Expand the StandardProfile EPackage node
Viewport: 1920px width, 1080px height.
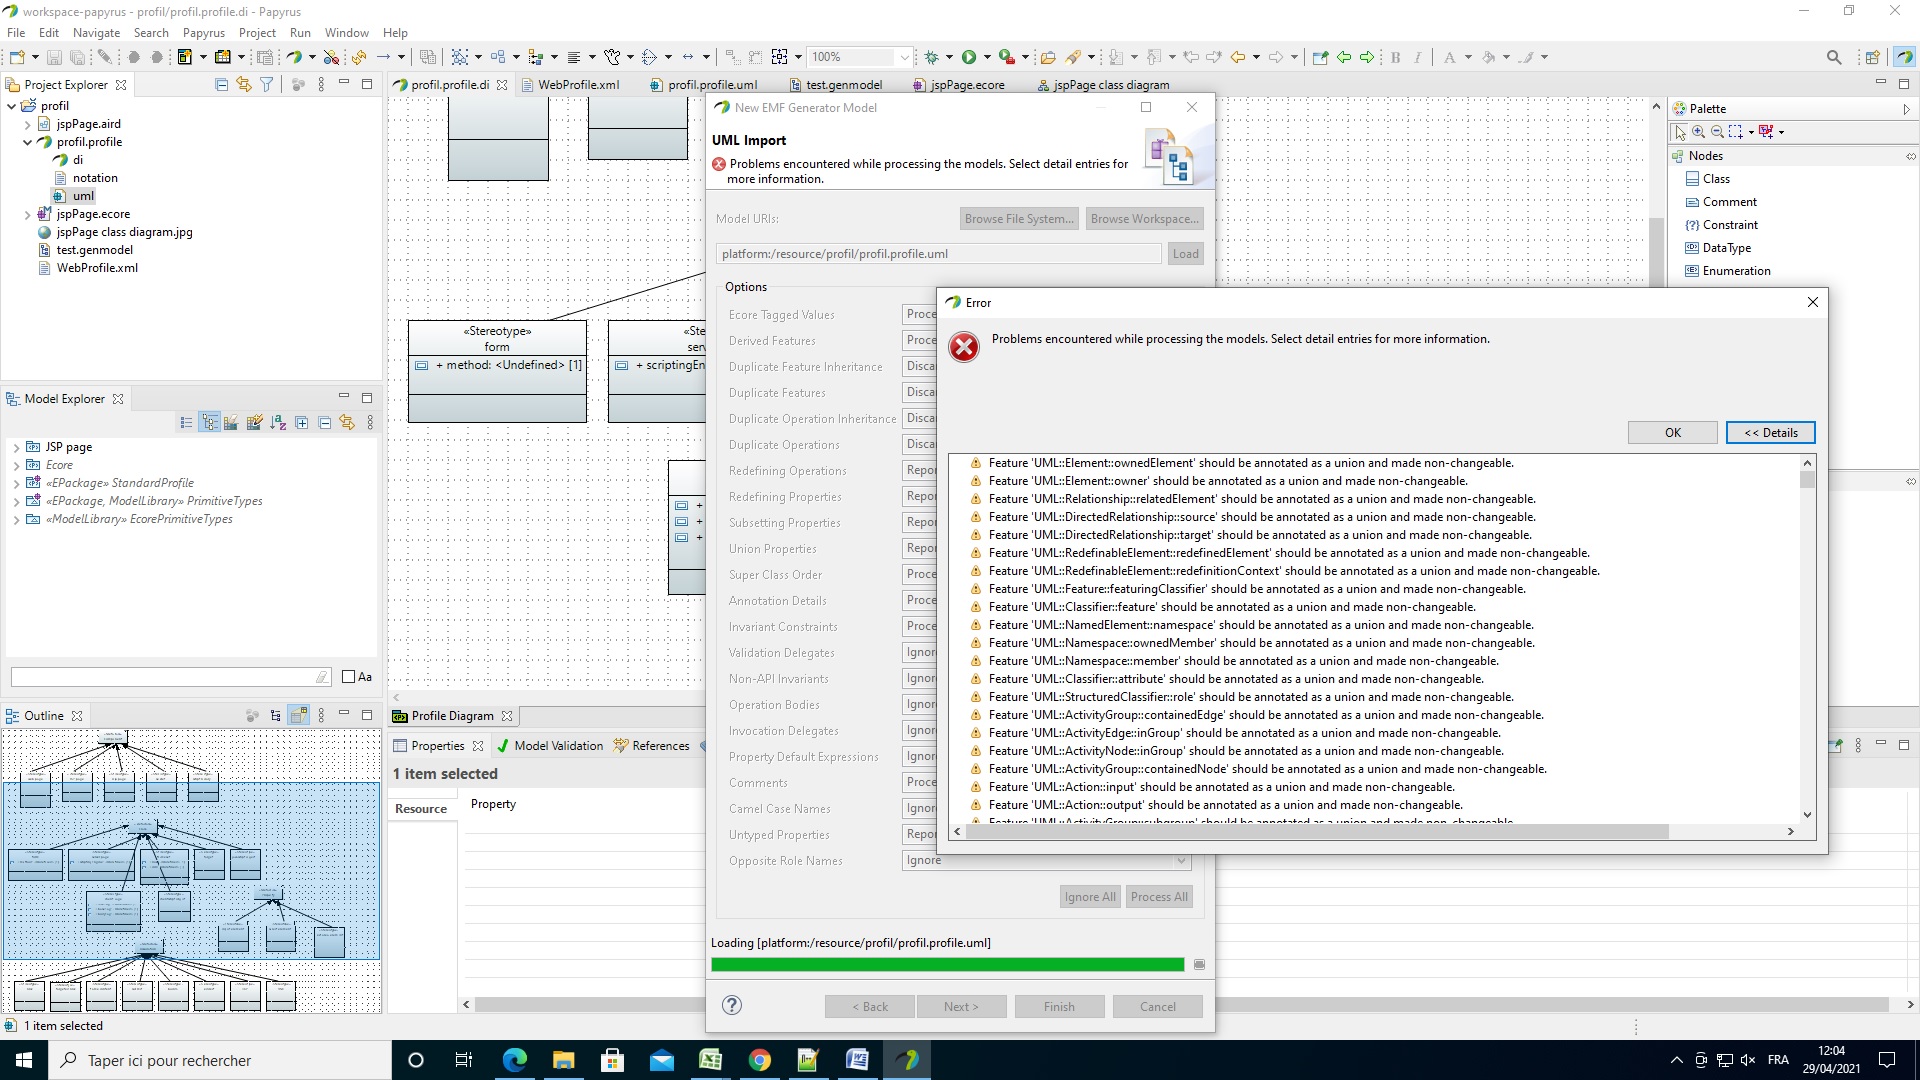[16, 483]
